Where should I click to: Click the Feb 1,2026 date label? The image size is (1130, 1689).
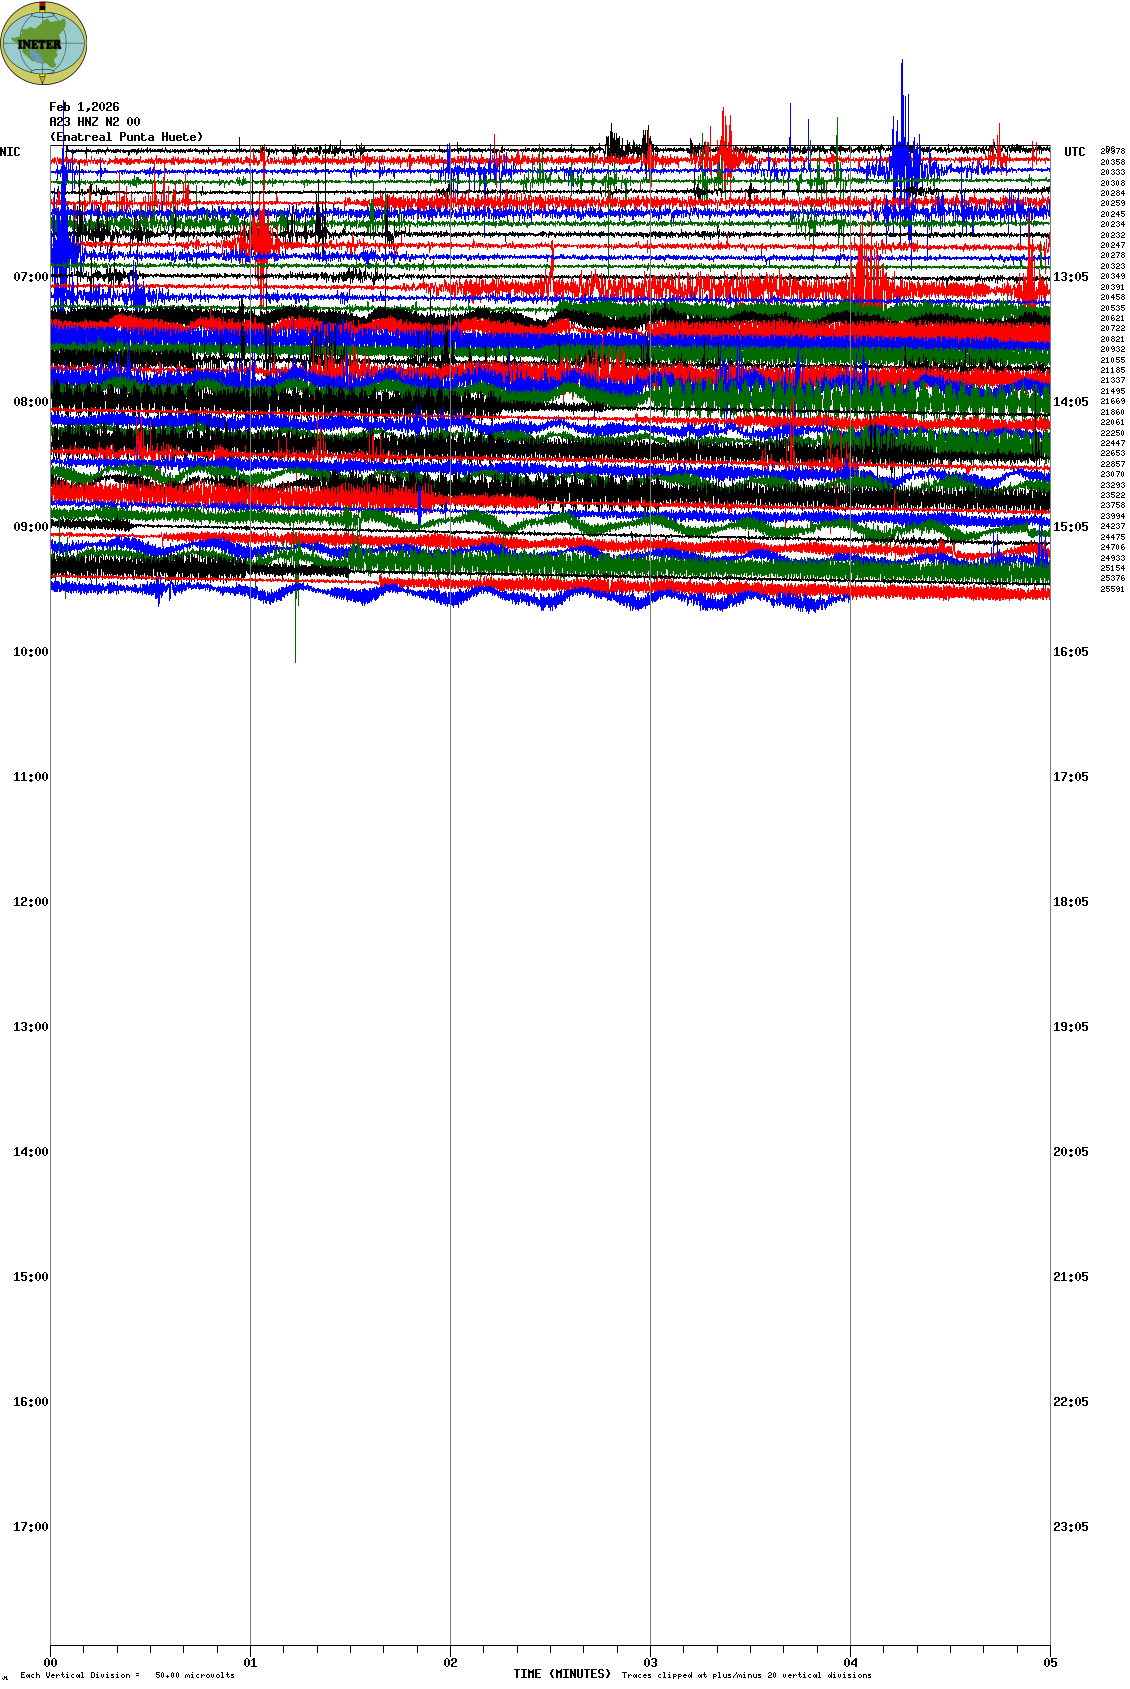pos(84,107)
